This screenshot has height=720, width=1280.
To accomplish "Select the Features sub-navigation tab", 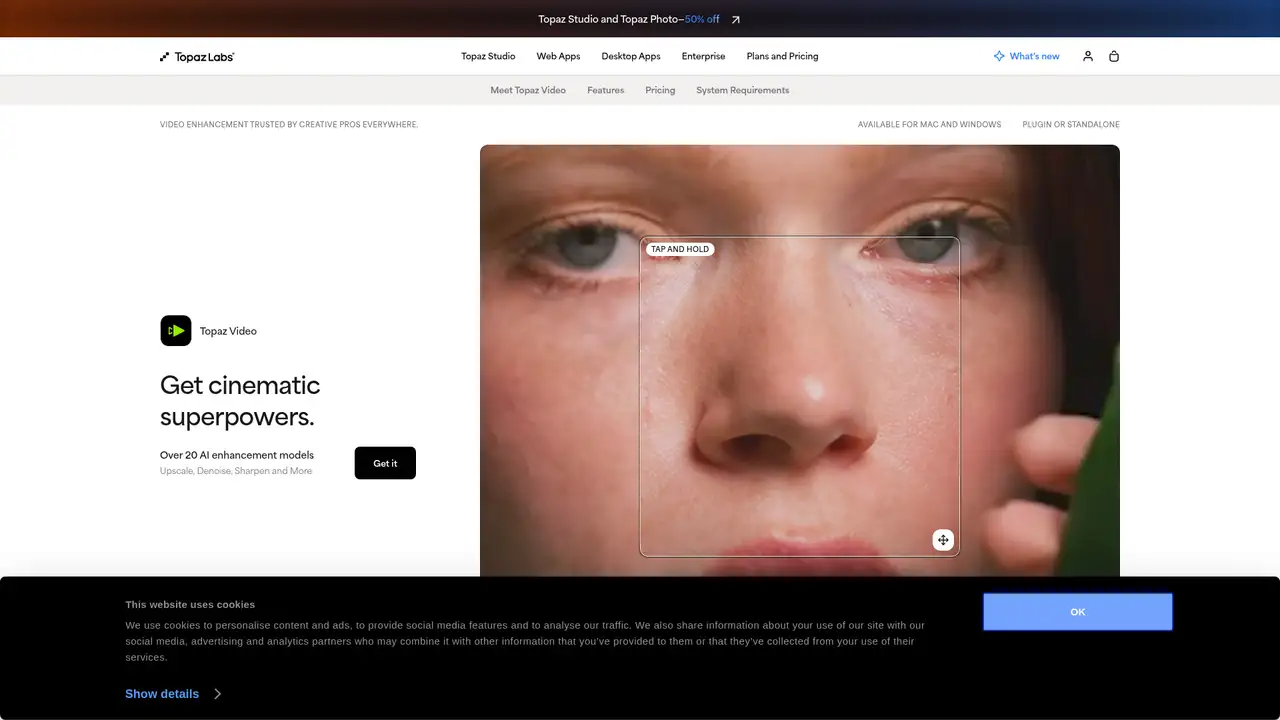I will (606, 90).
